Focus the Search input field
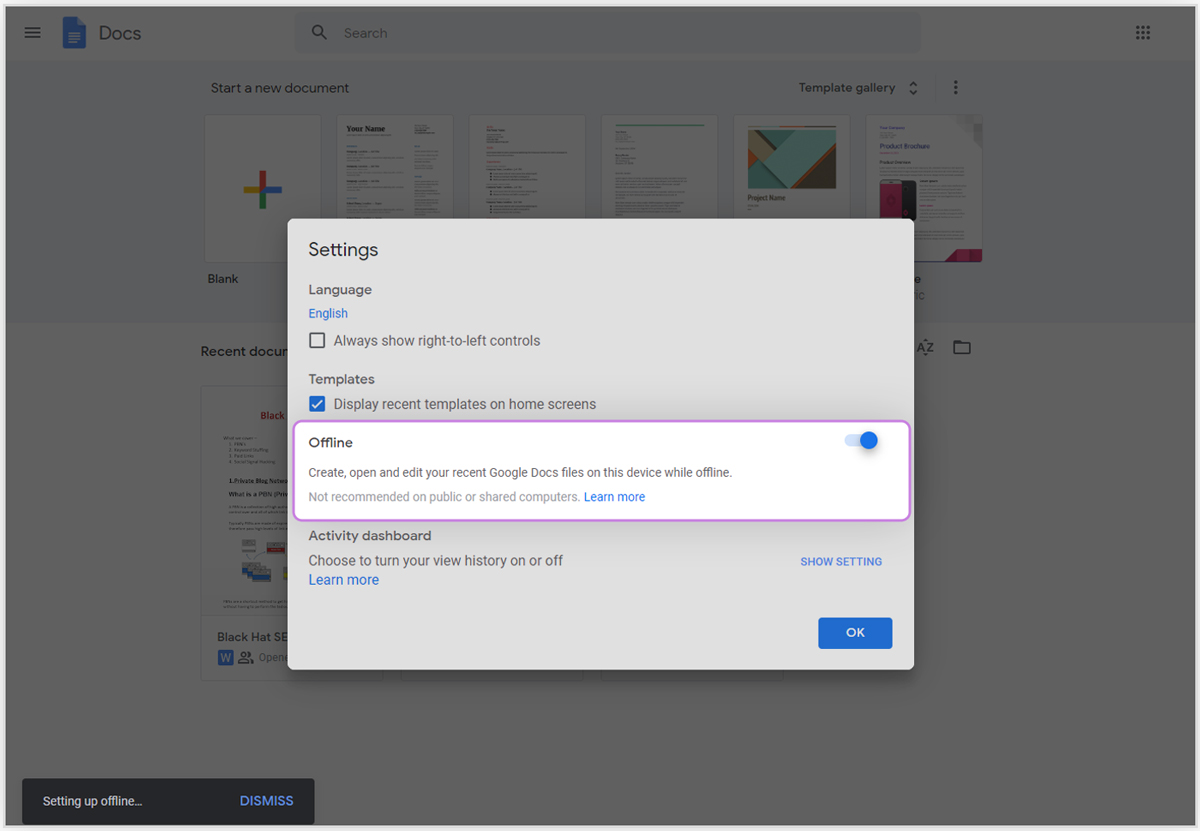The image size is (1200, 831). point(608,33)
